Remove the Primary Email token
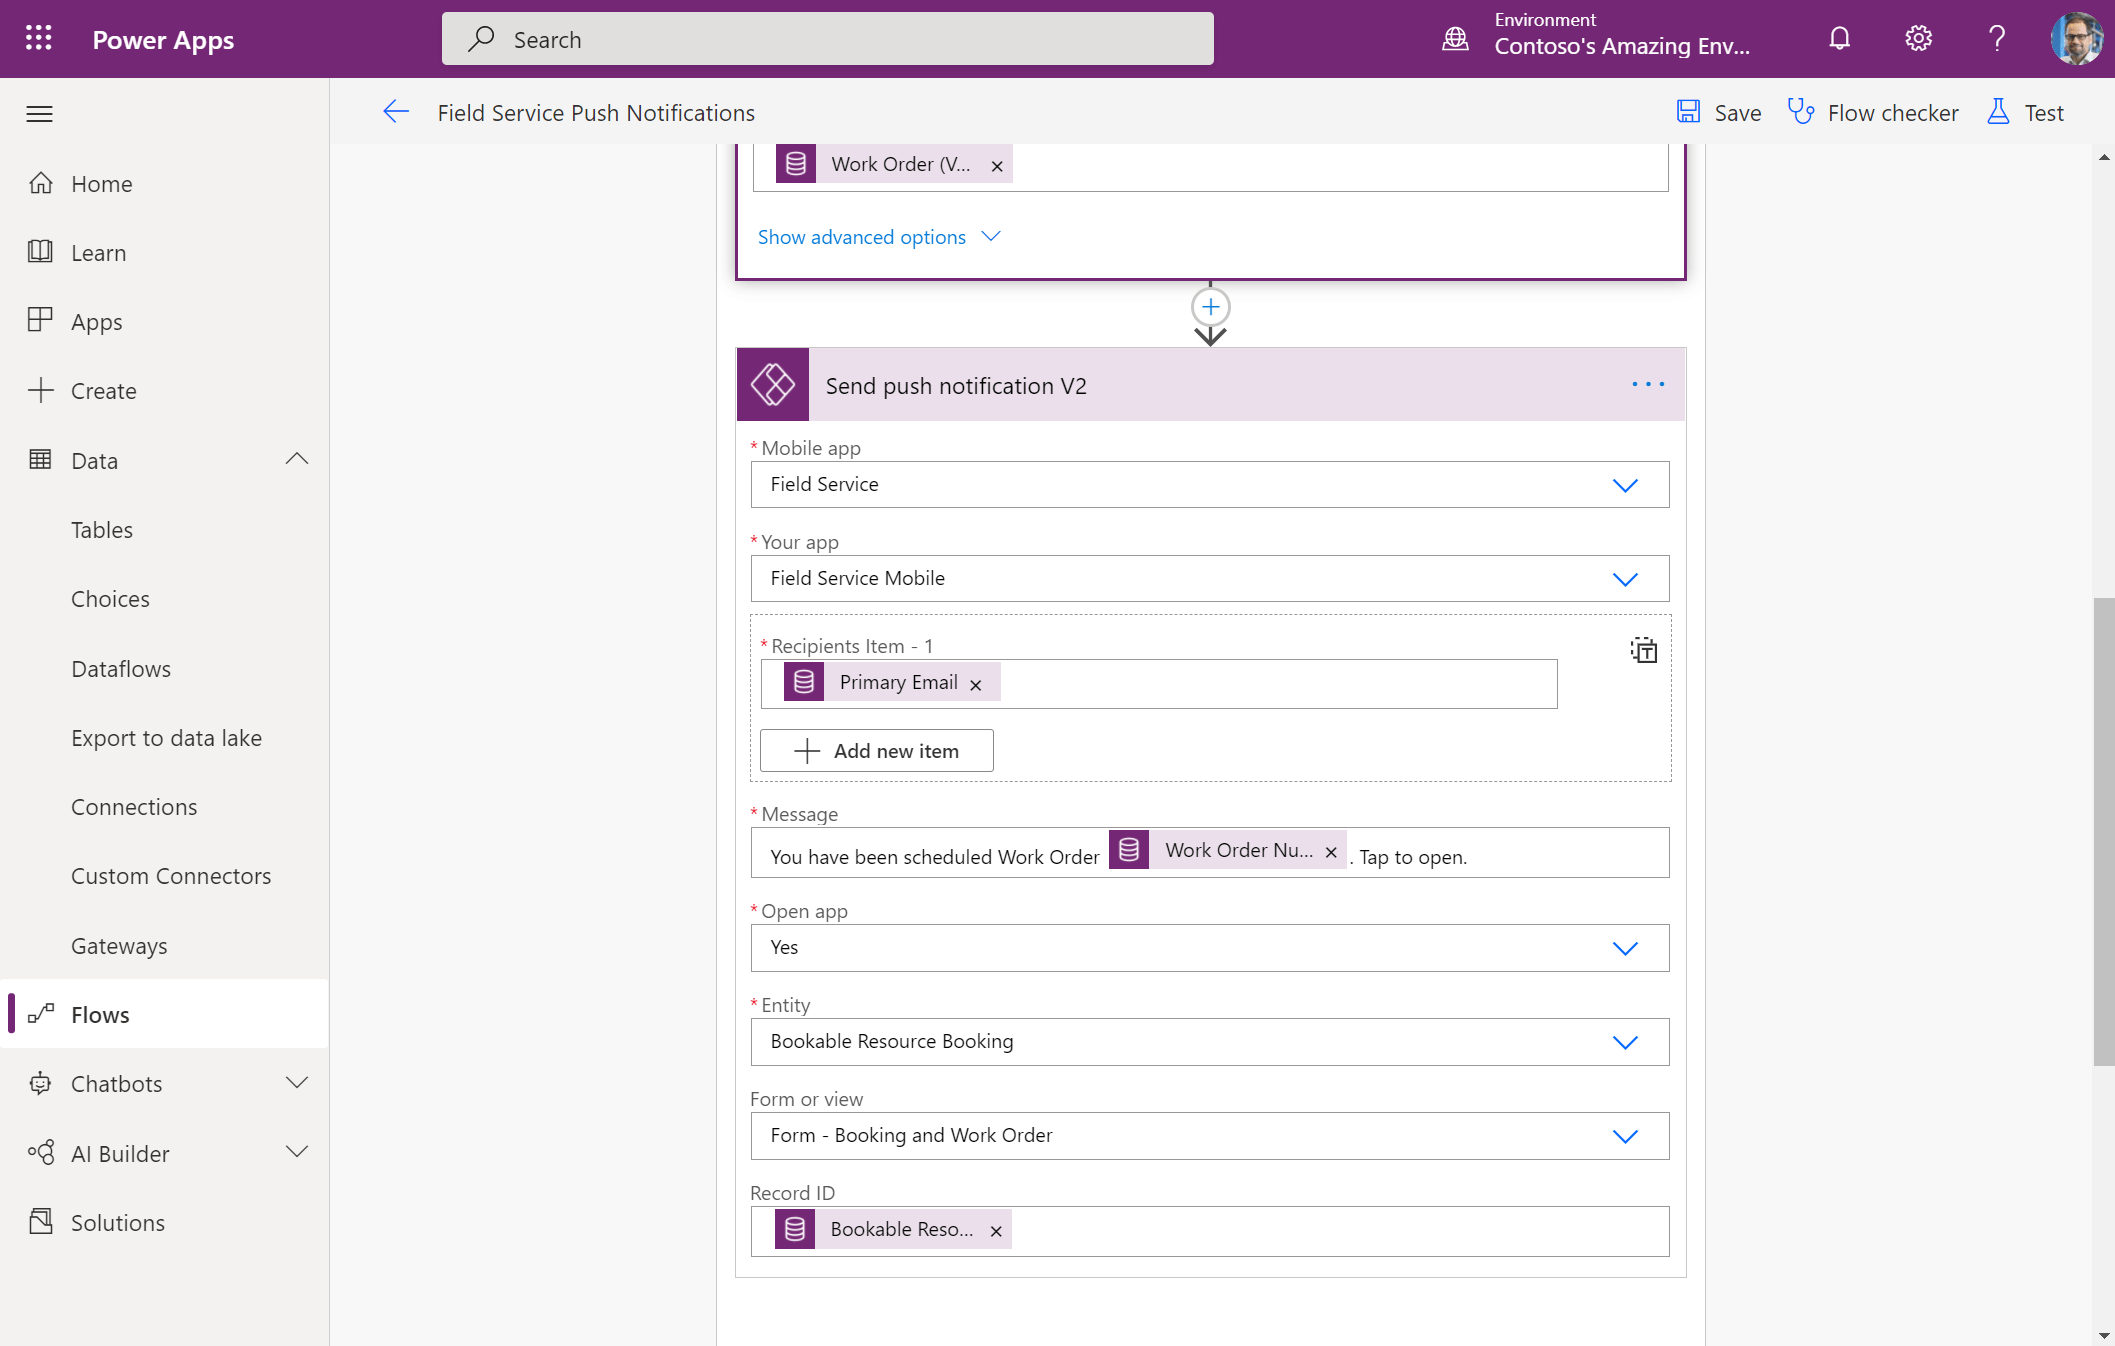The width and height of the screenshot is (2115, 1346). [976, 685]
